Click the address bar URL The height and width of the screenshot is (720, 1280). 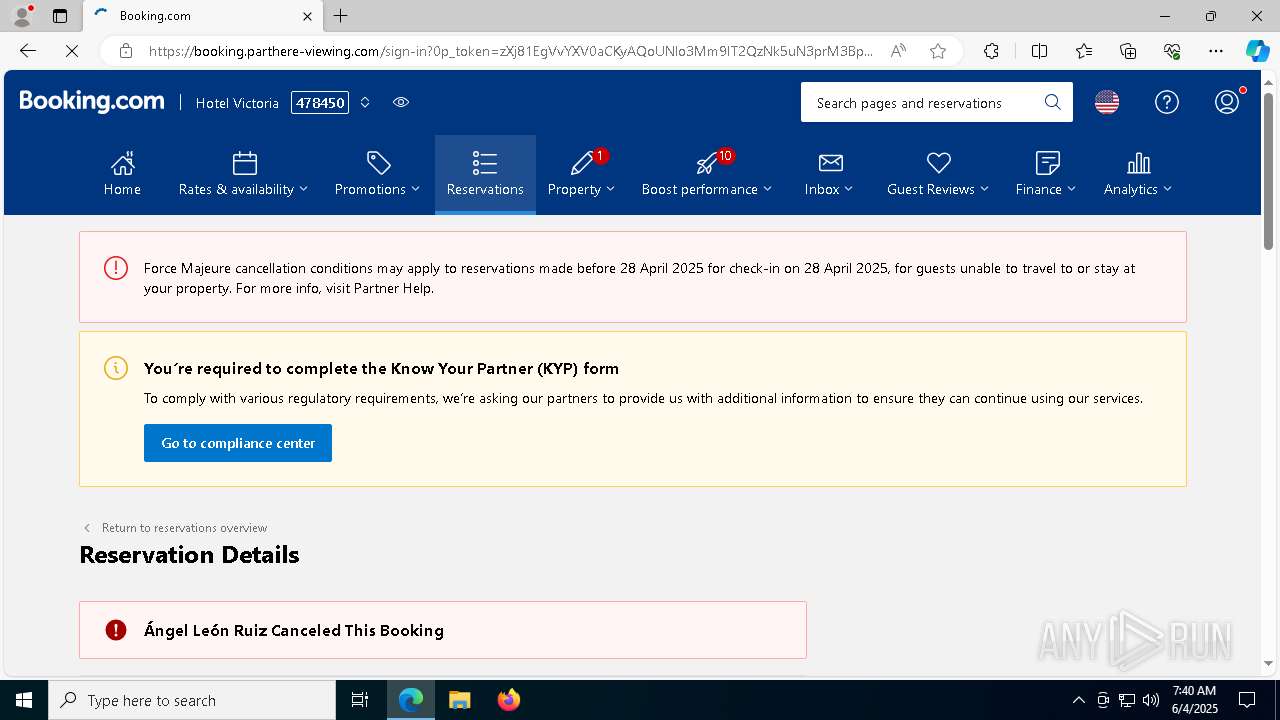pos(510,51)
